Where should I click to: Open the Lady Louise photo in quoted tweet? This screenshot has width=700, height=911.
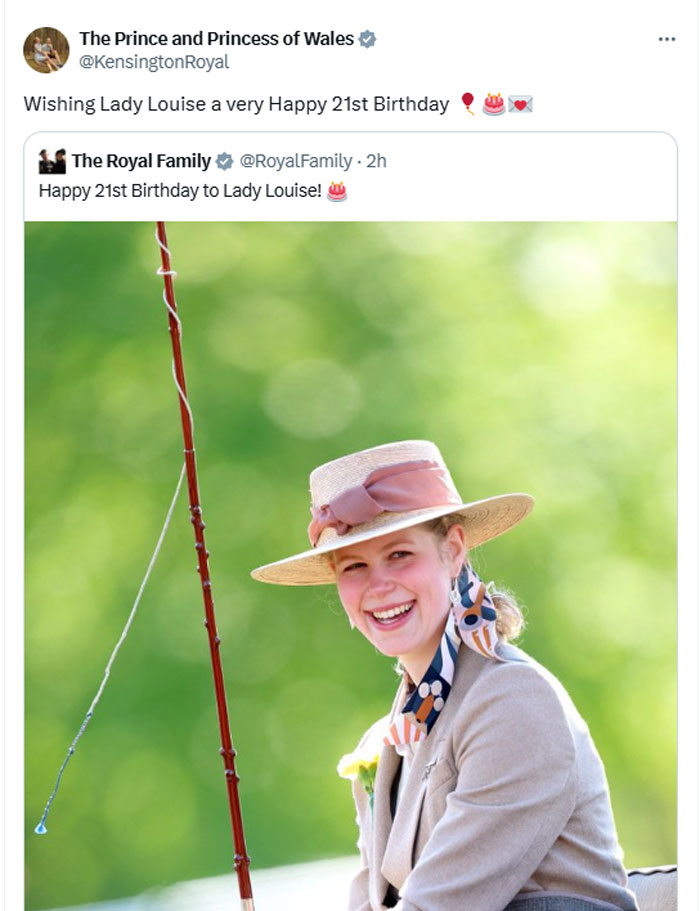(350, 566)
